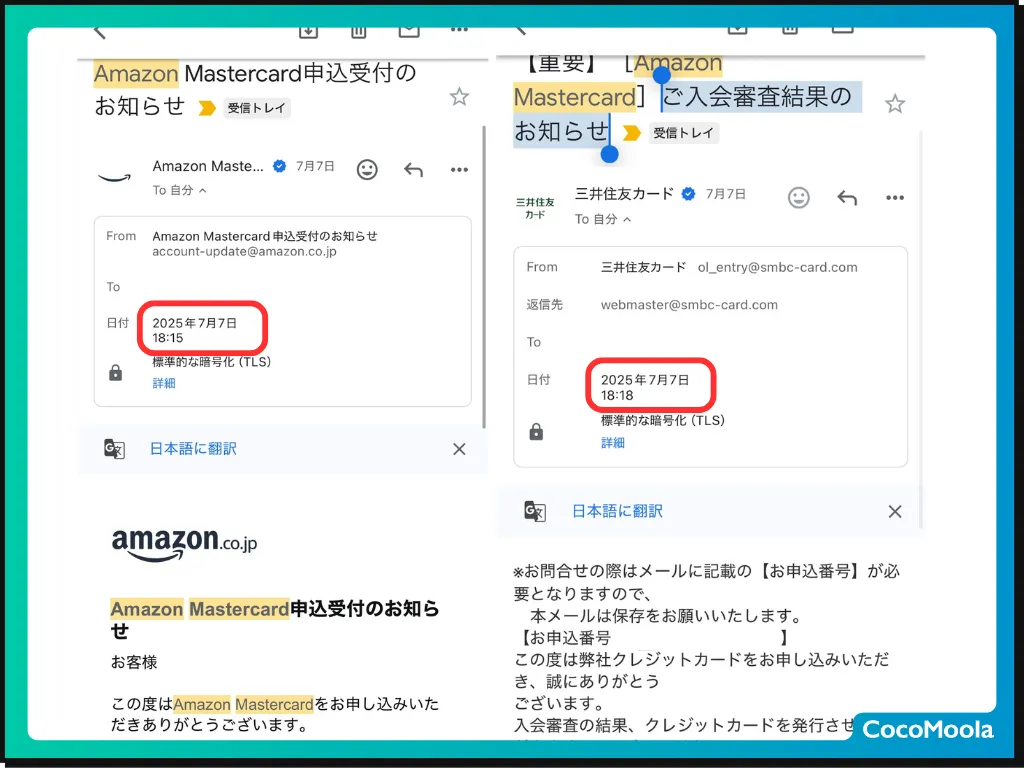This screenshot has height=768, width=1024.
Task: Click 受信トレイ label on right email
Action: click(x=683, y=133)
